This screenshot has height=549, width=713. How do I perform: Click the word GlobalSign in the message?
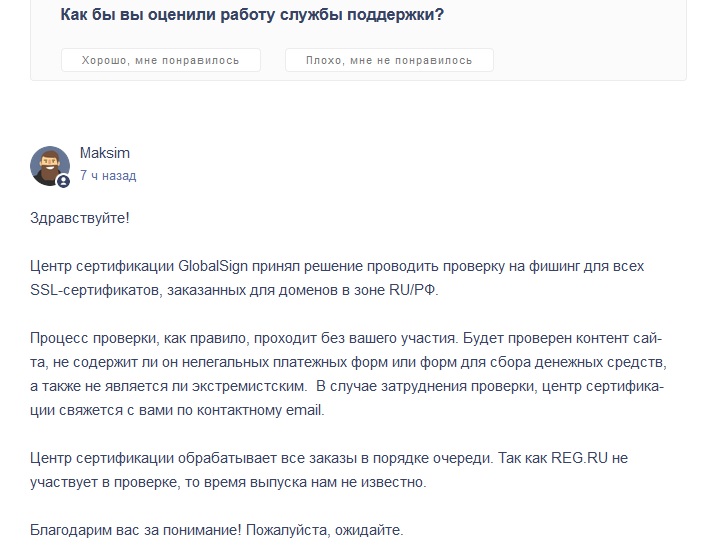click(213, 266)
